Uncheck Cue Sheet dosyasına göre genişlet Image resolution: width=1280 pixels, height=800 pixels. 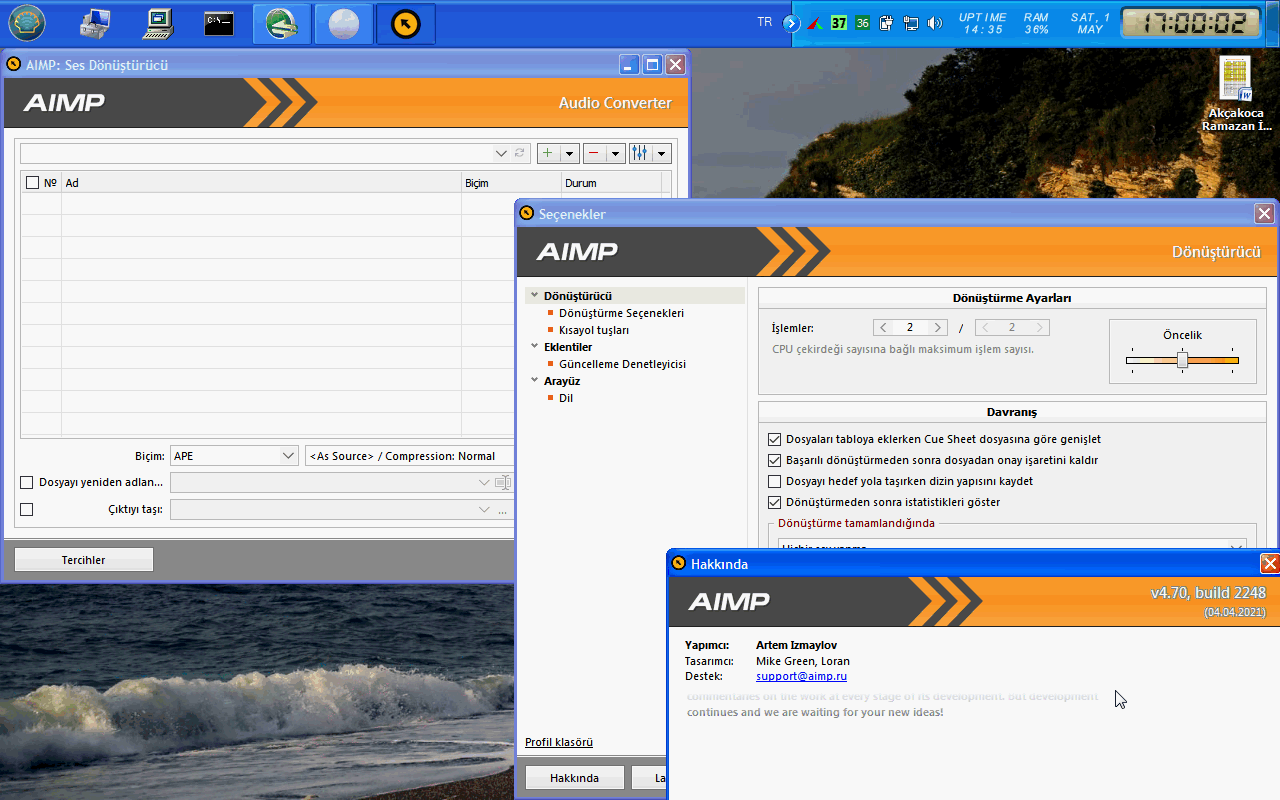click(774, 439)
